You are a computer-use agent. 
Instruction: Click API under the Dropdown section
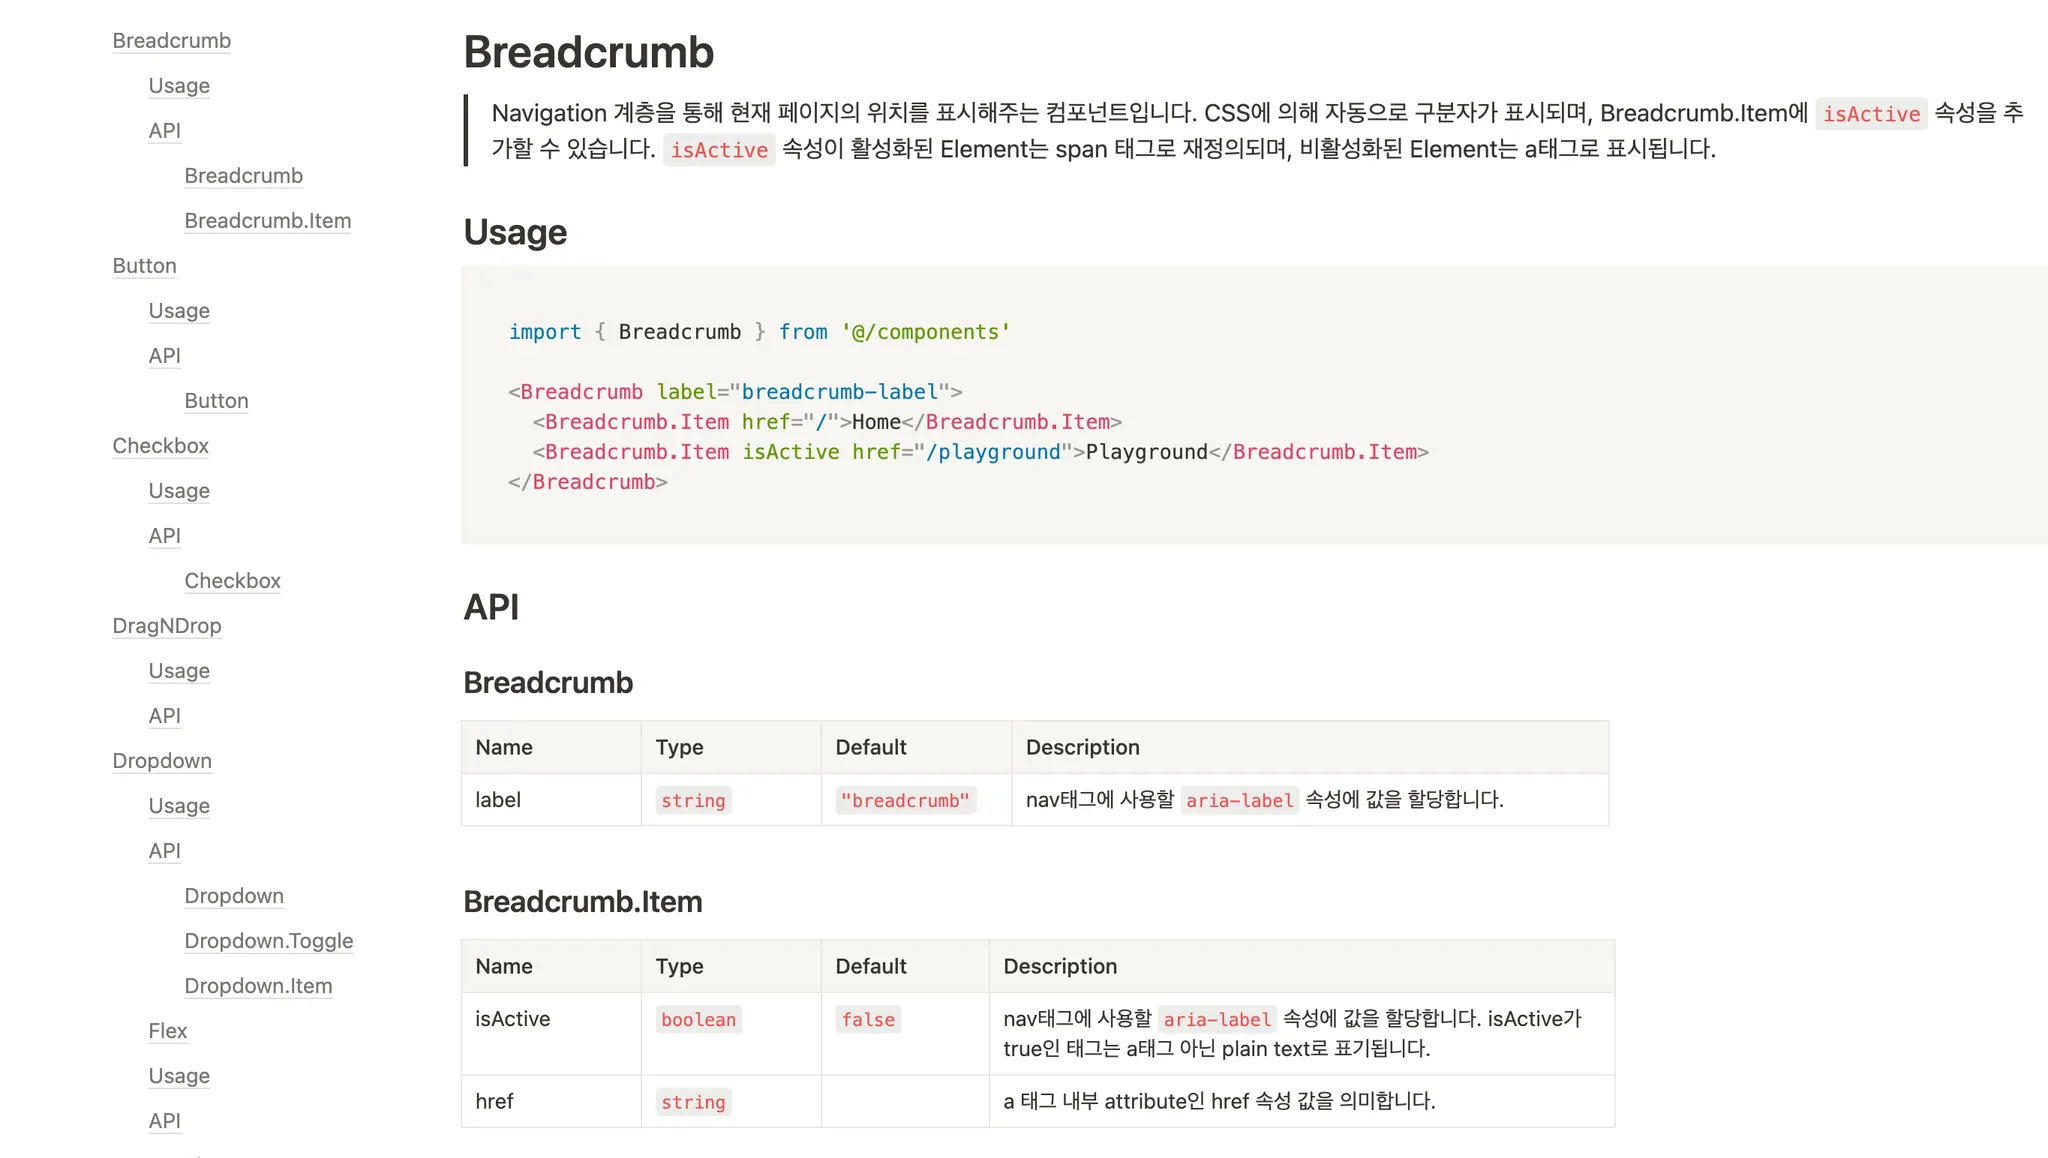tap(164, 851)
